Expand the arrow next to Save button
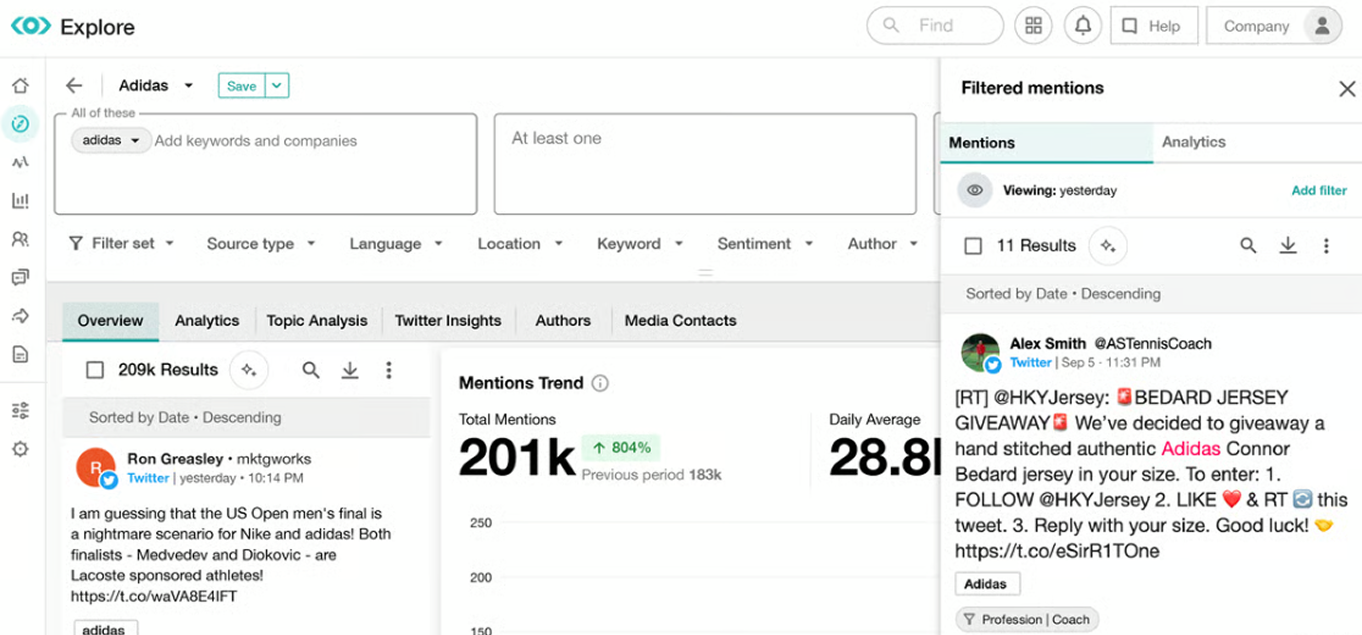The image size is (1362, 635). 277,86
